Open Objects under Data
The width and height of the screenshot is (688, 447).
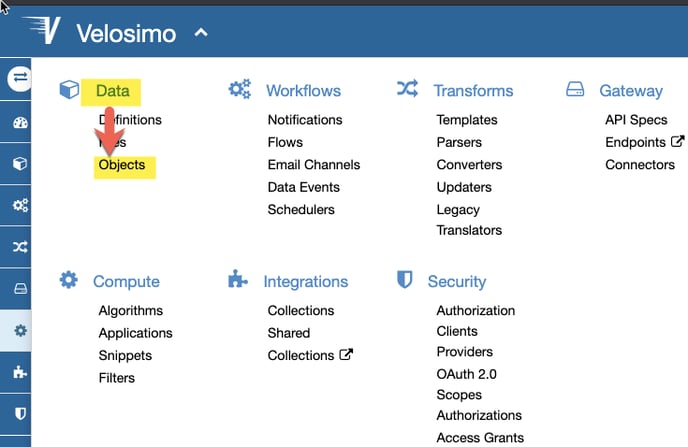coord(121,165)
